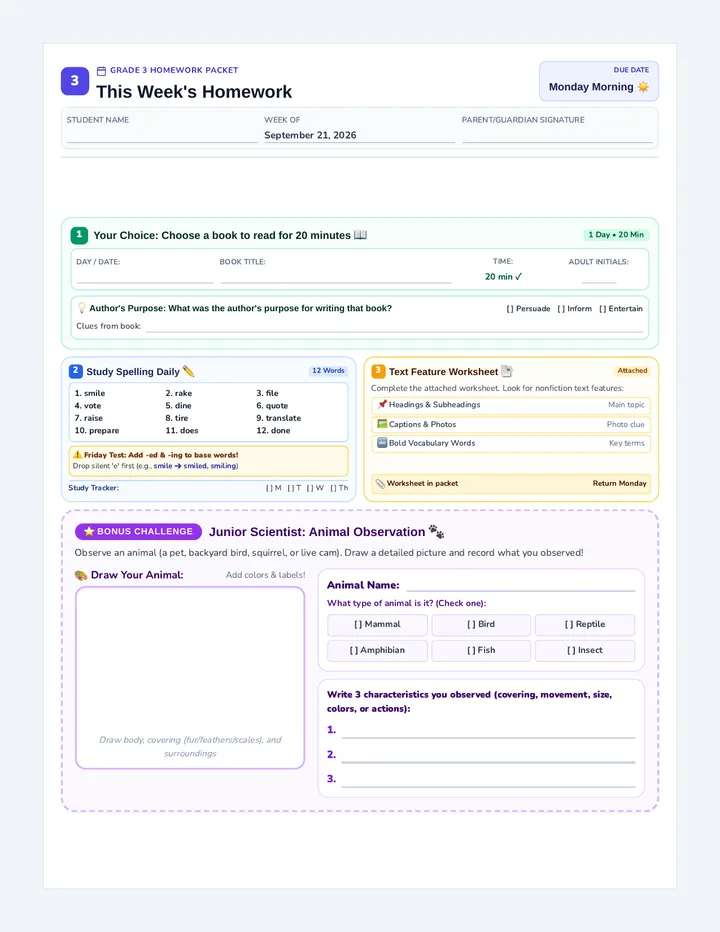Click the Captions & Photos row
The image size is (720, 932).
point(511,424)
